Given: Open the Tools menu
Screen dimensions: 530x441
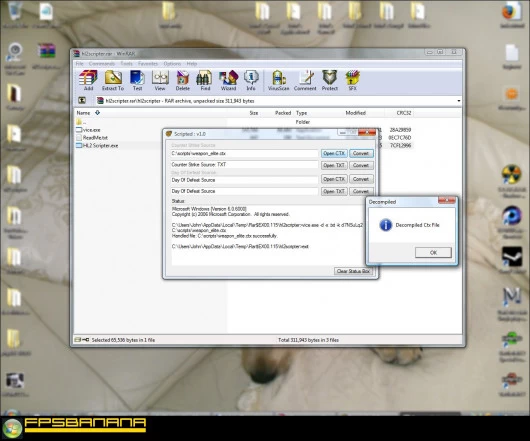Looking at the screenshot, I should 126,64.
